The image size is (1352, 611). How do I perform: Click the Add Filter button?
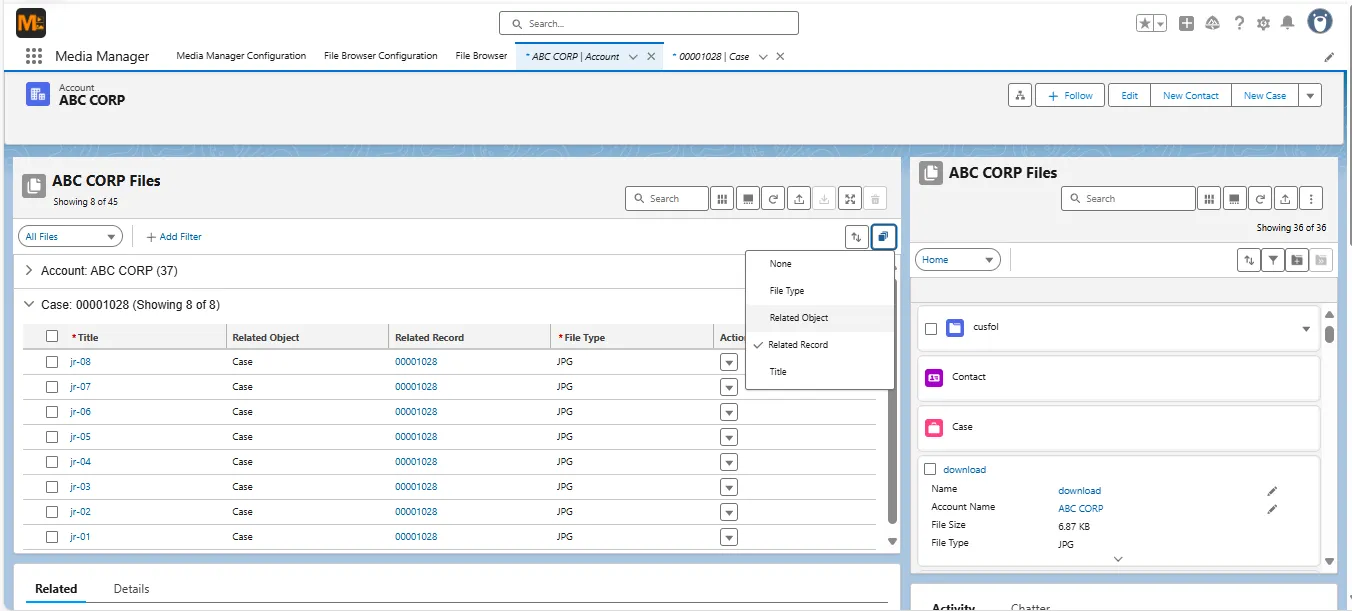coord(174,237)
